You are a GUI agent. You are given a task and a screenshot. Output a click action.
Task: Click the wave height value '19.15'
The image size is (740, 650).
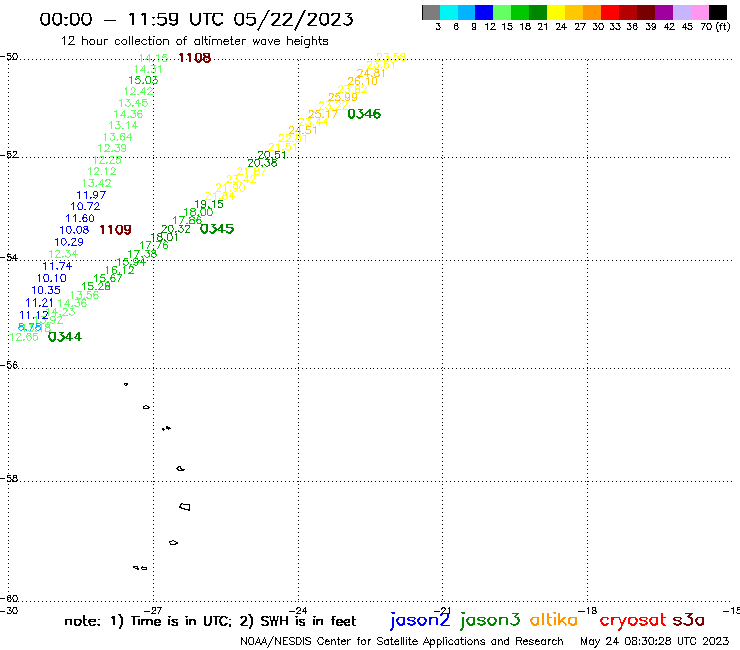point(209,204)
